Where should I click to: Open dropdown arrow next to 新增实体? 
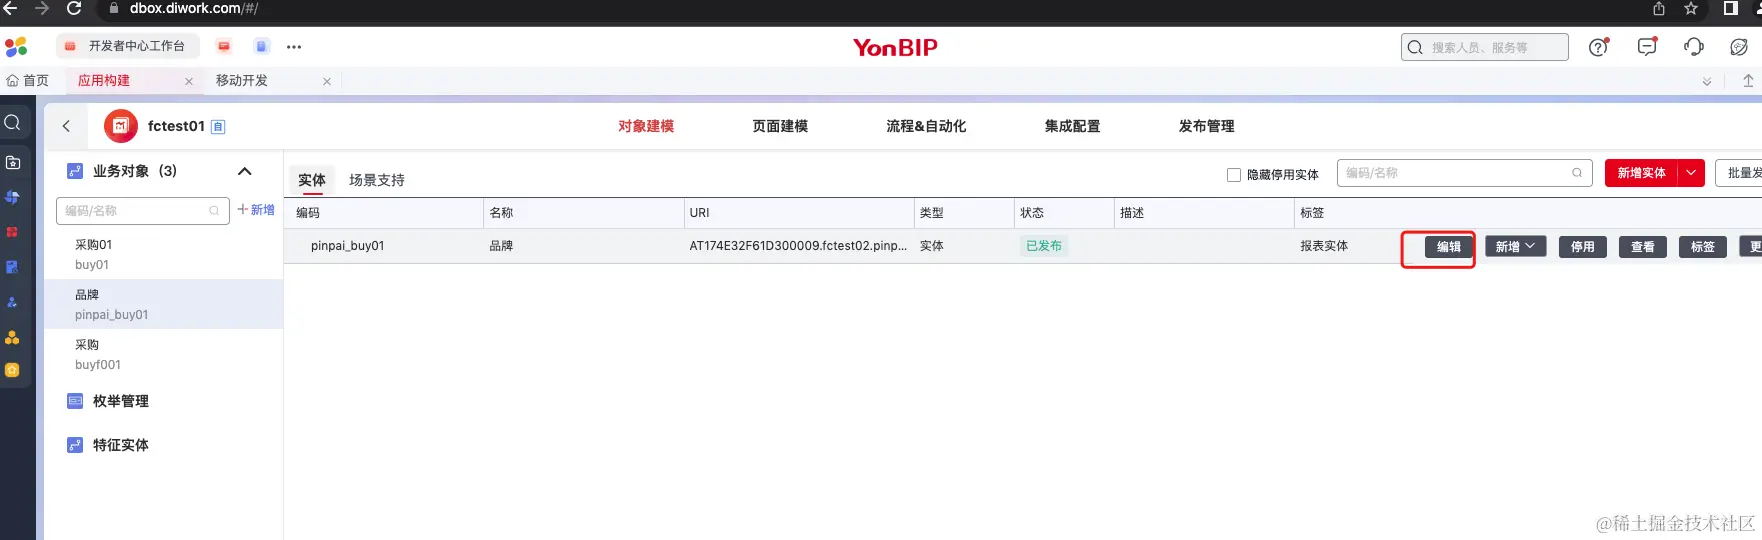click(x=1691, y=173)
